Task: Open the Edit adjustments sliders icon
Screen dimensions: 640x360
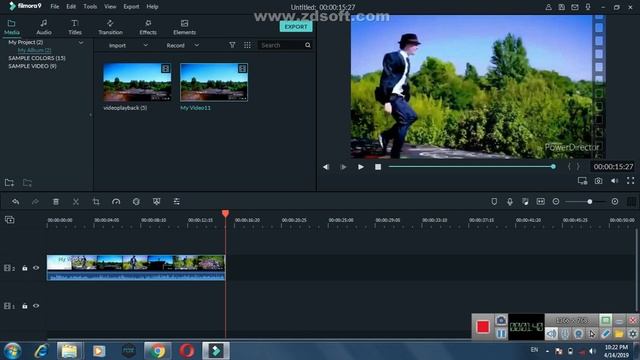Action: pos(176,202)
